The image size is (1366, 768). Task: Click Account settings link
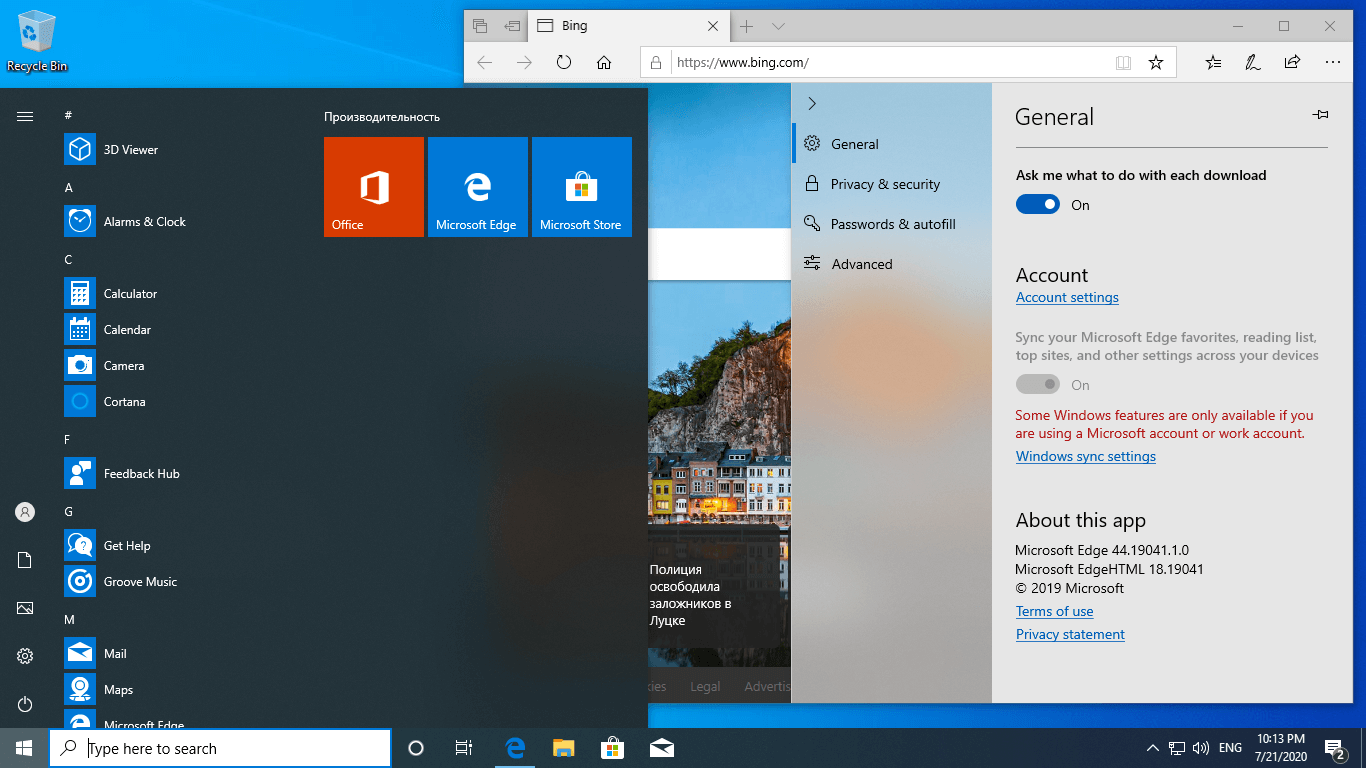1067,298
